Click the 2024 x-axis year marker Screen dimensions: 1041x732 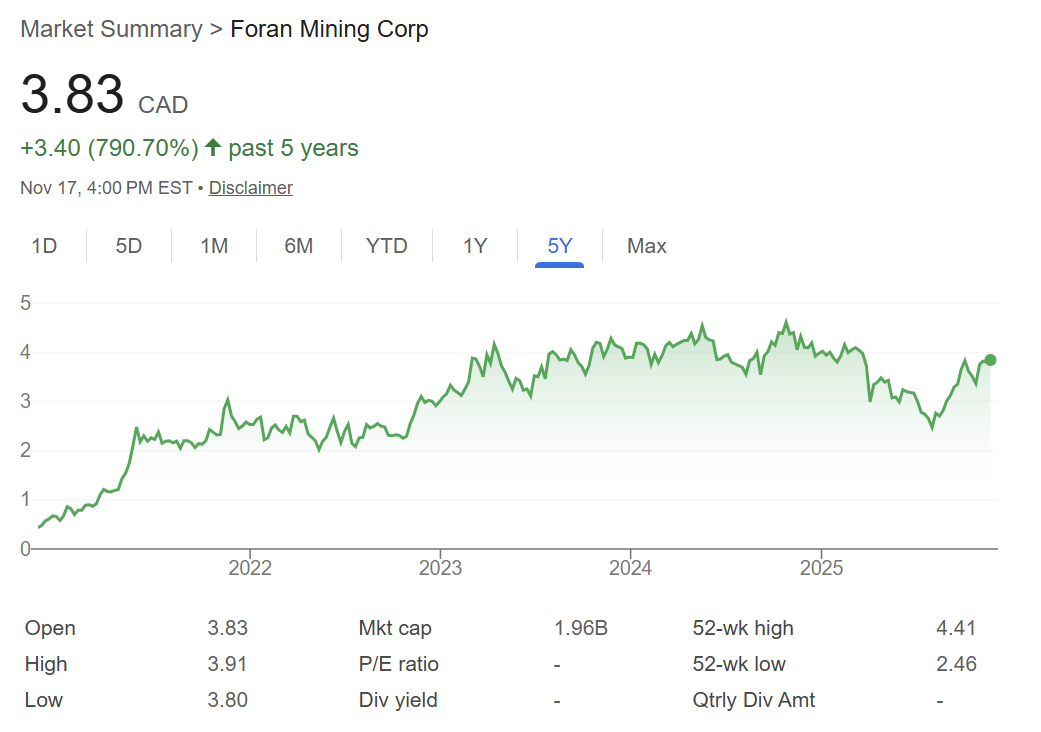click(630, 568)
